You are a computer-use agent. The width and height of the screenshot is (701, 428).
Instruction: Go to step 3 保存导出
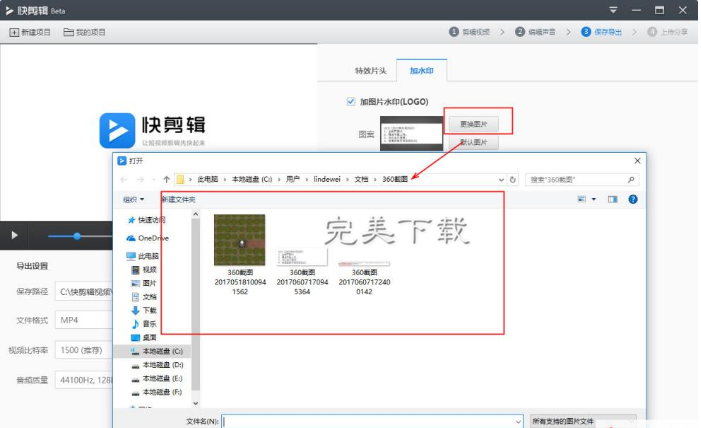601,32
